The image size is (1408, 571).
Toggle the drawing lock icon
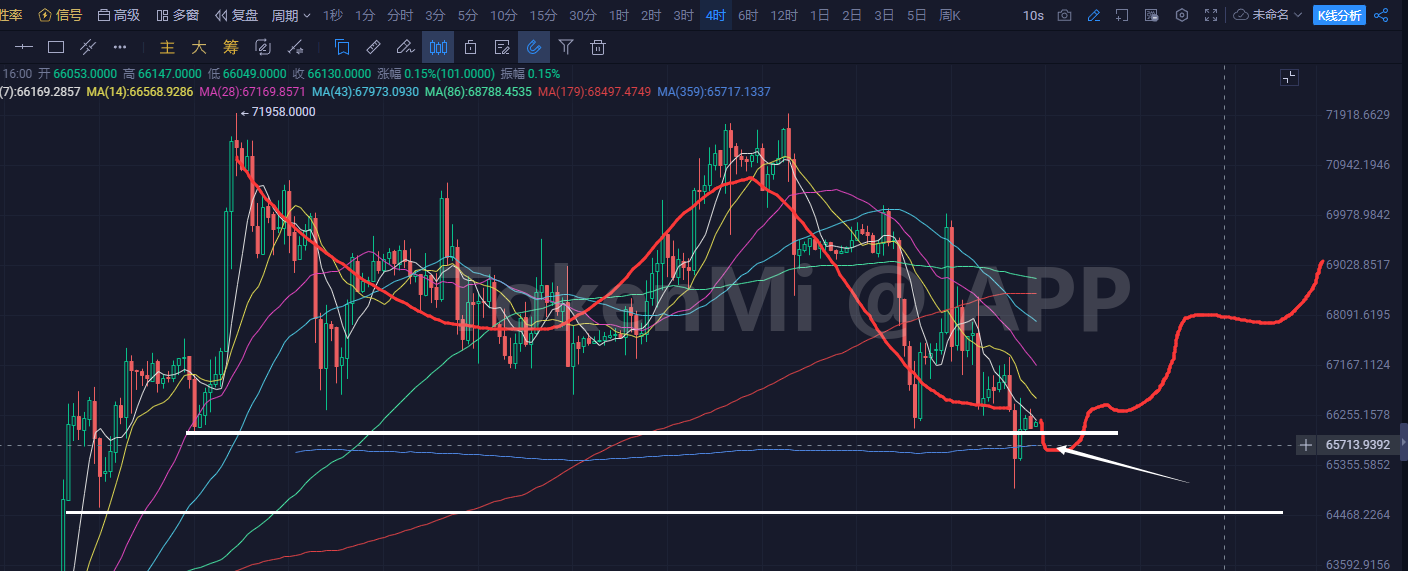tap(470, 47)
